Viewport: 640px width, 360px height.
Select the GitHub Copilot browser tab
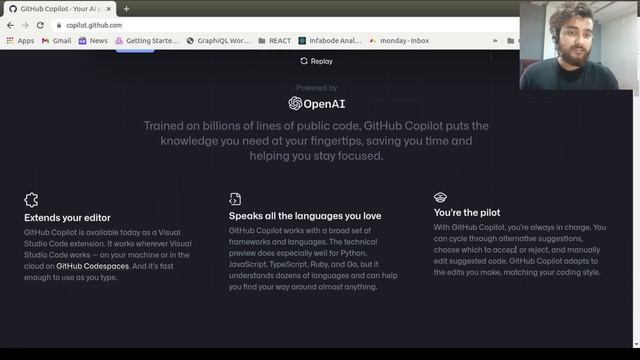[60, 9]
